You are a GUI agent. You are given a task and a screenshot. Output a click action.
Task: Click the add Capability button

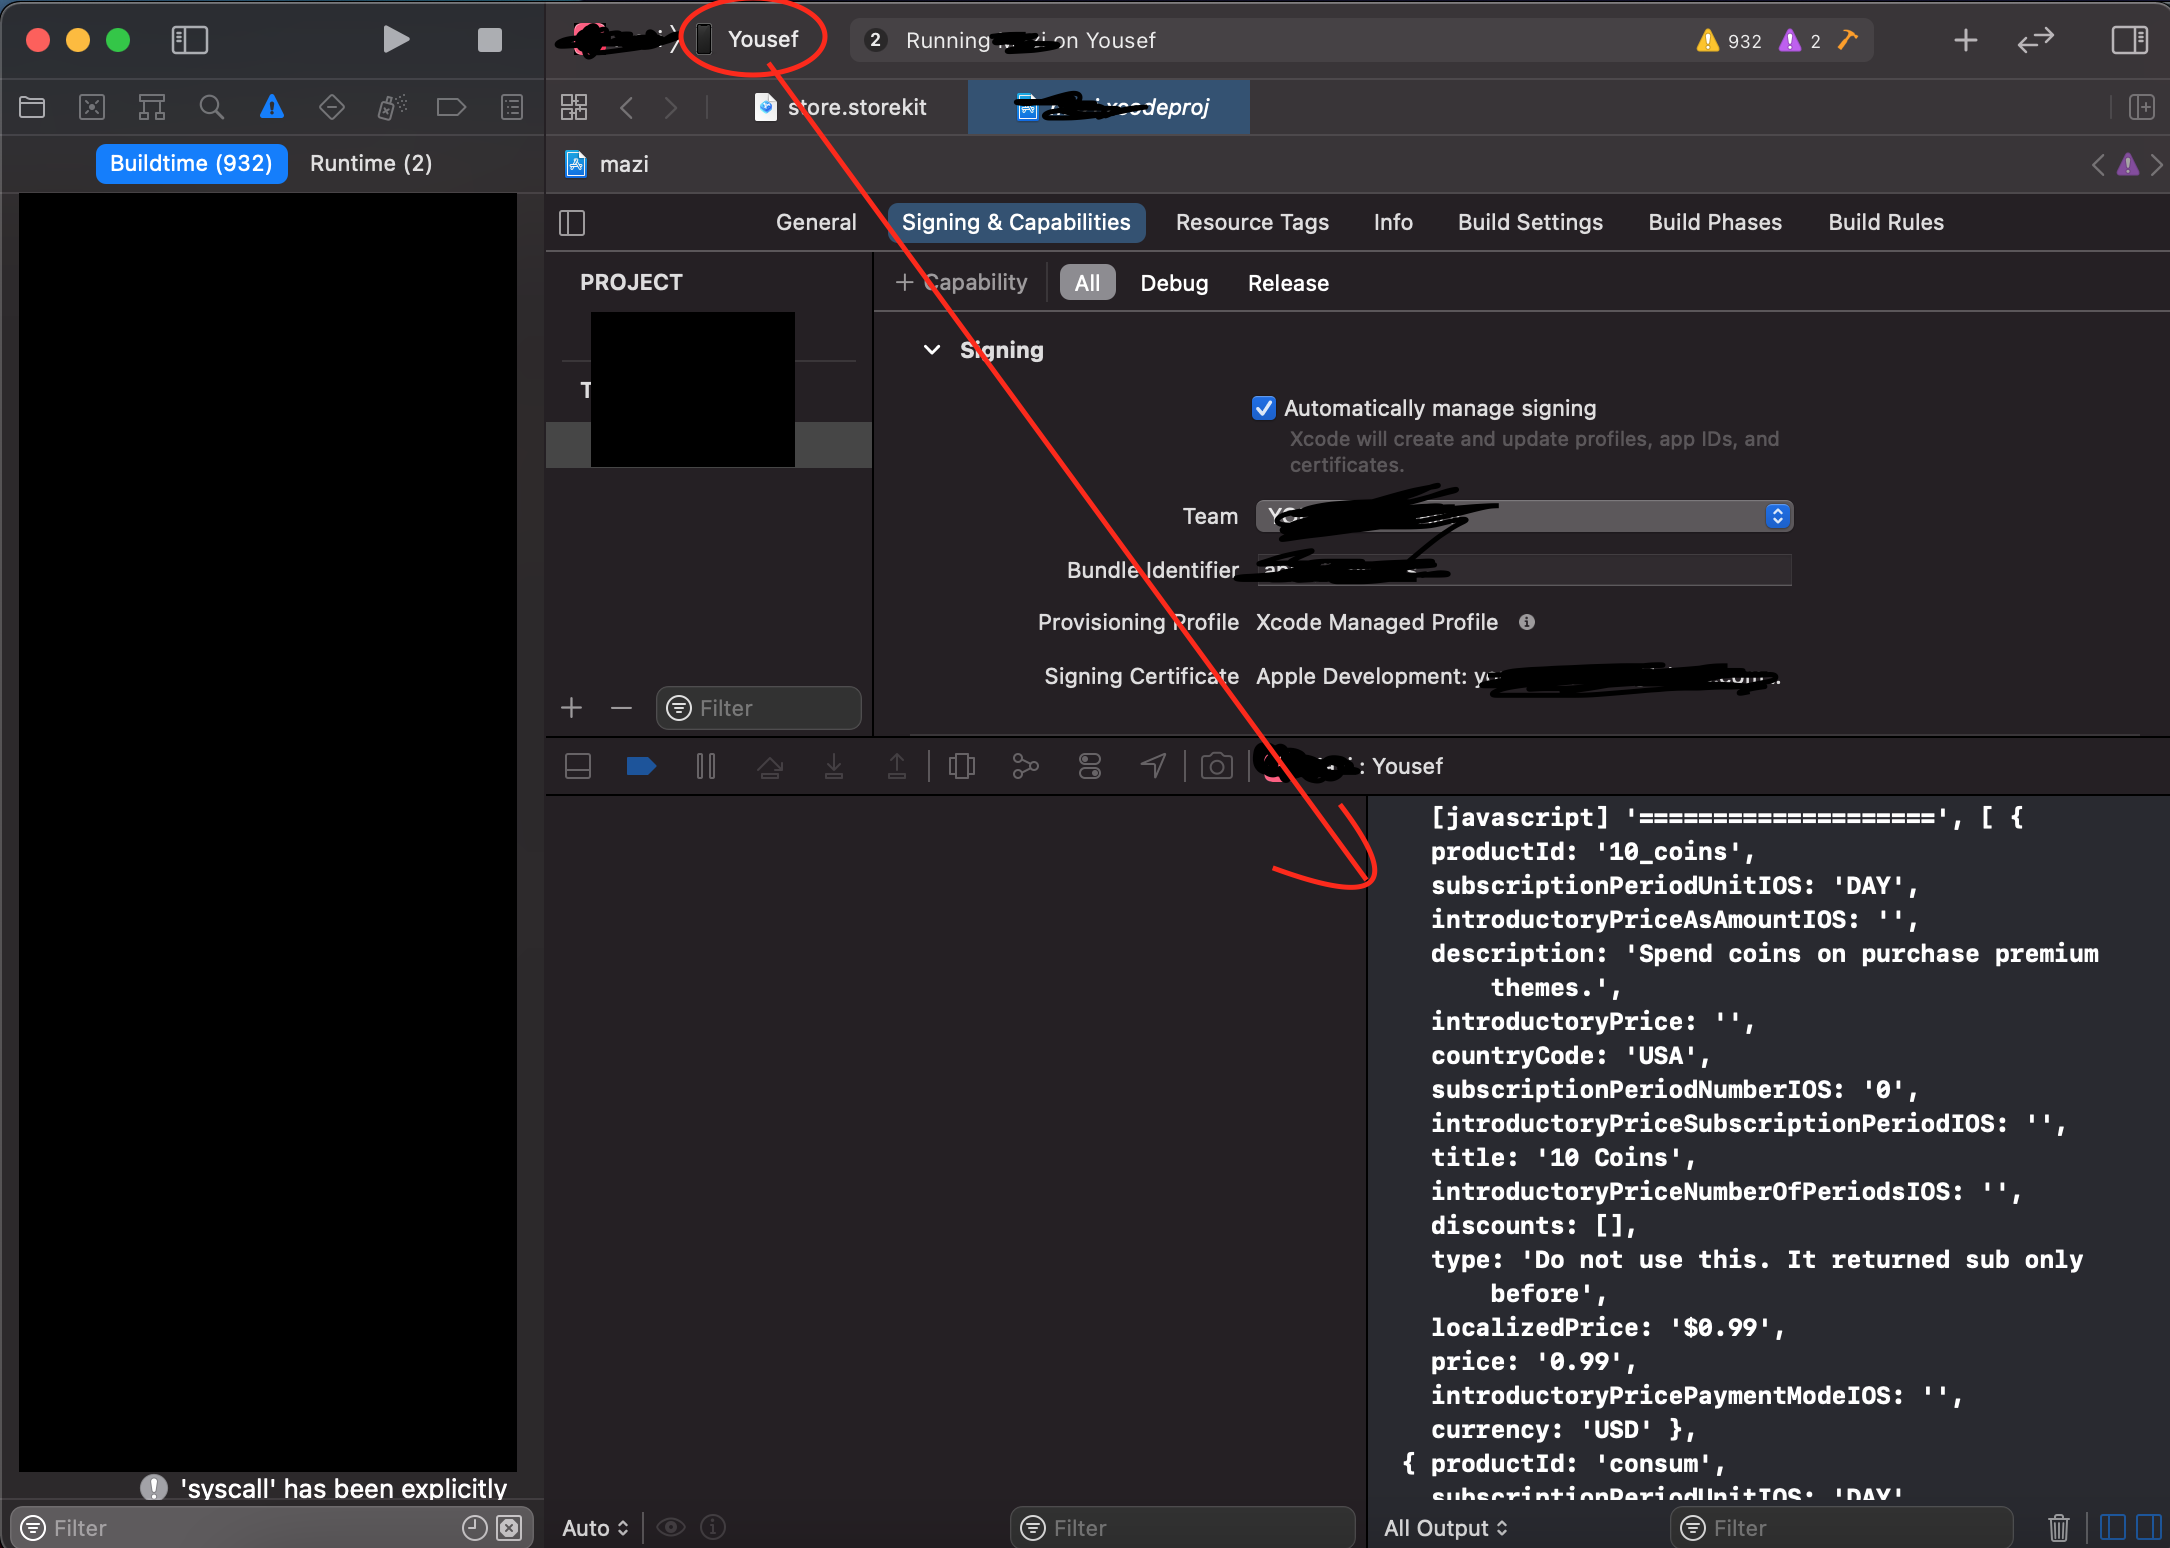point(961,283)
